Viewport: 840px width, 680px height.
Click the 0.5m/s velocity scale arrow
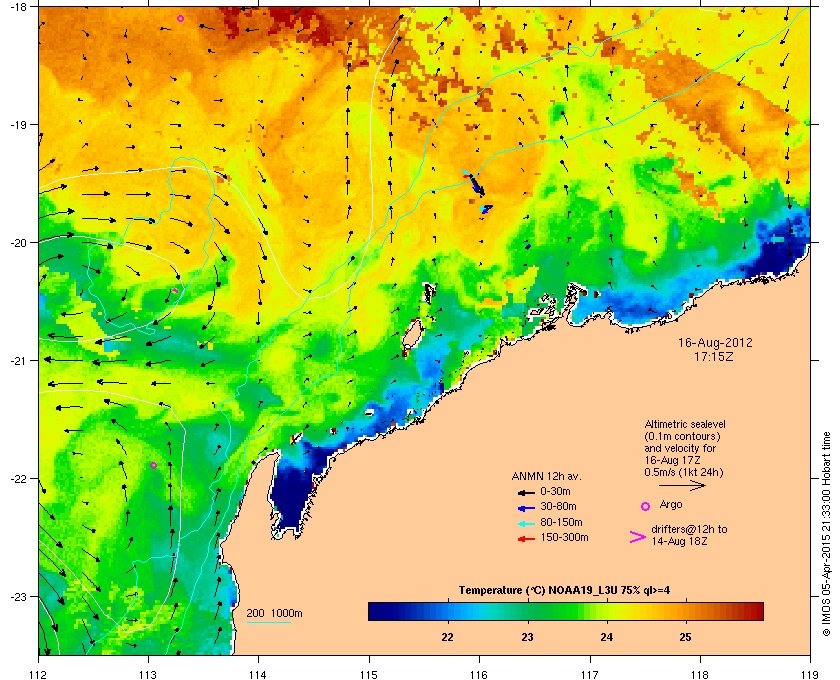pos(682,485)
